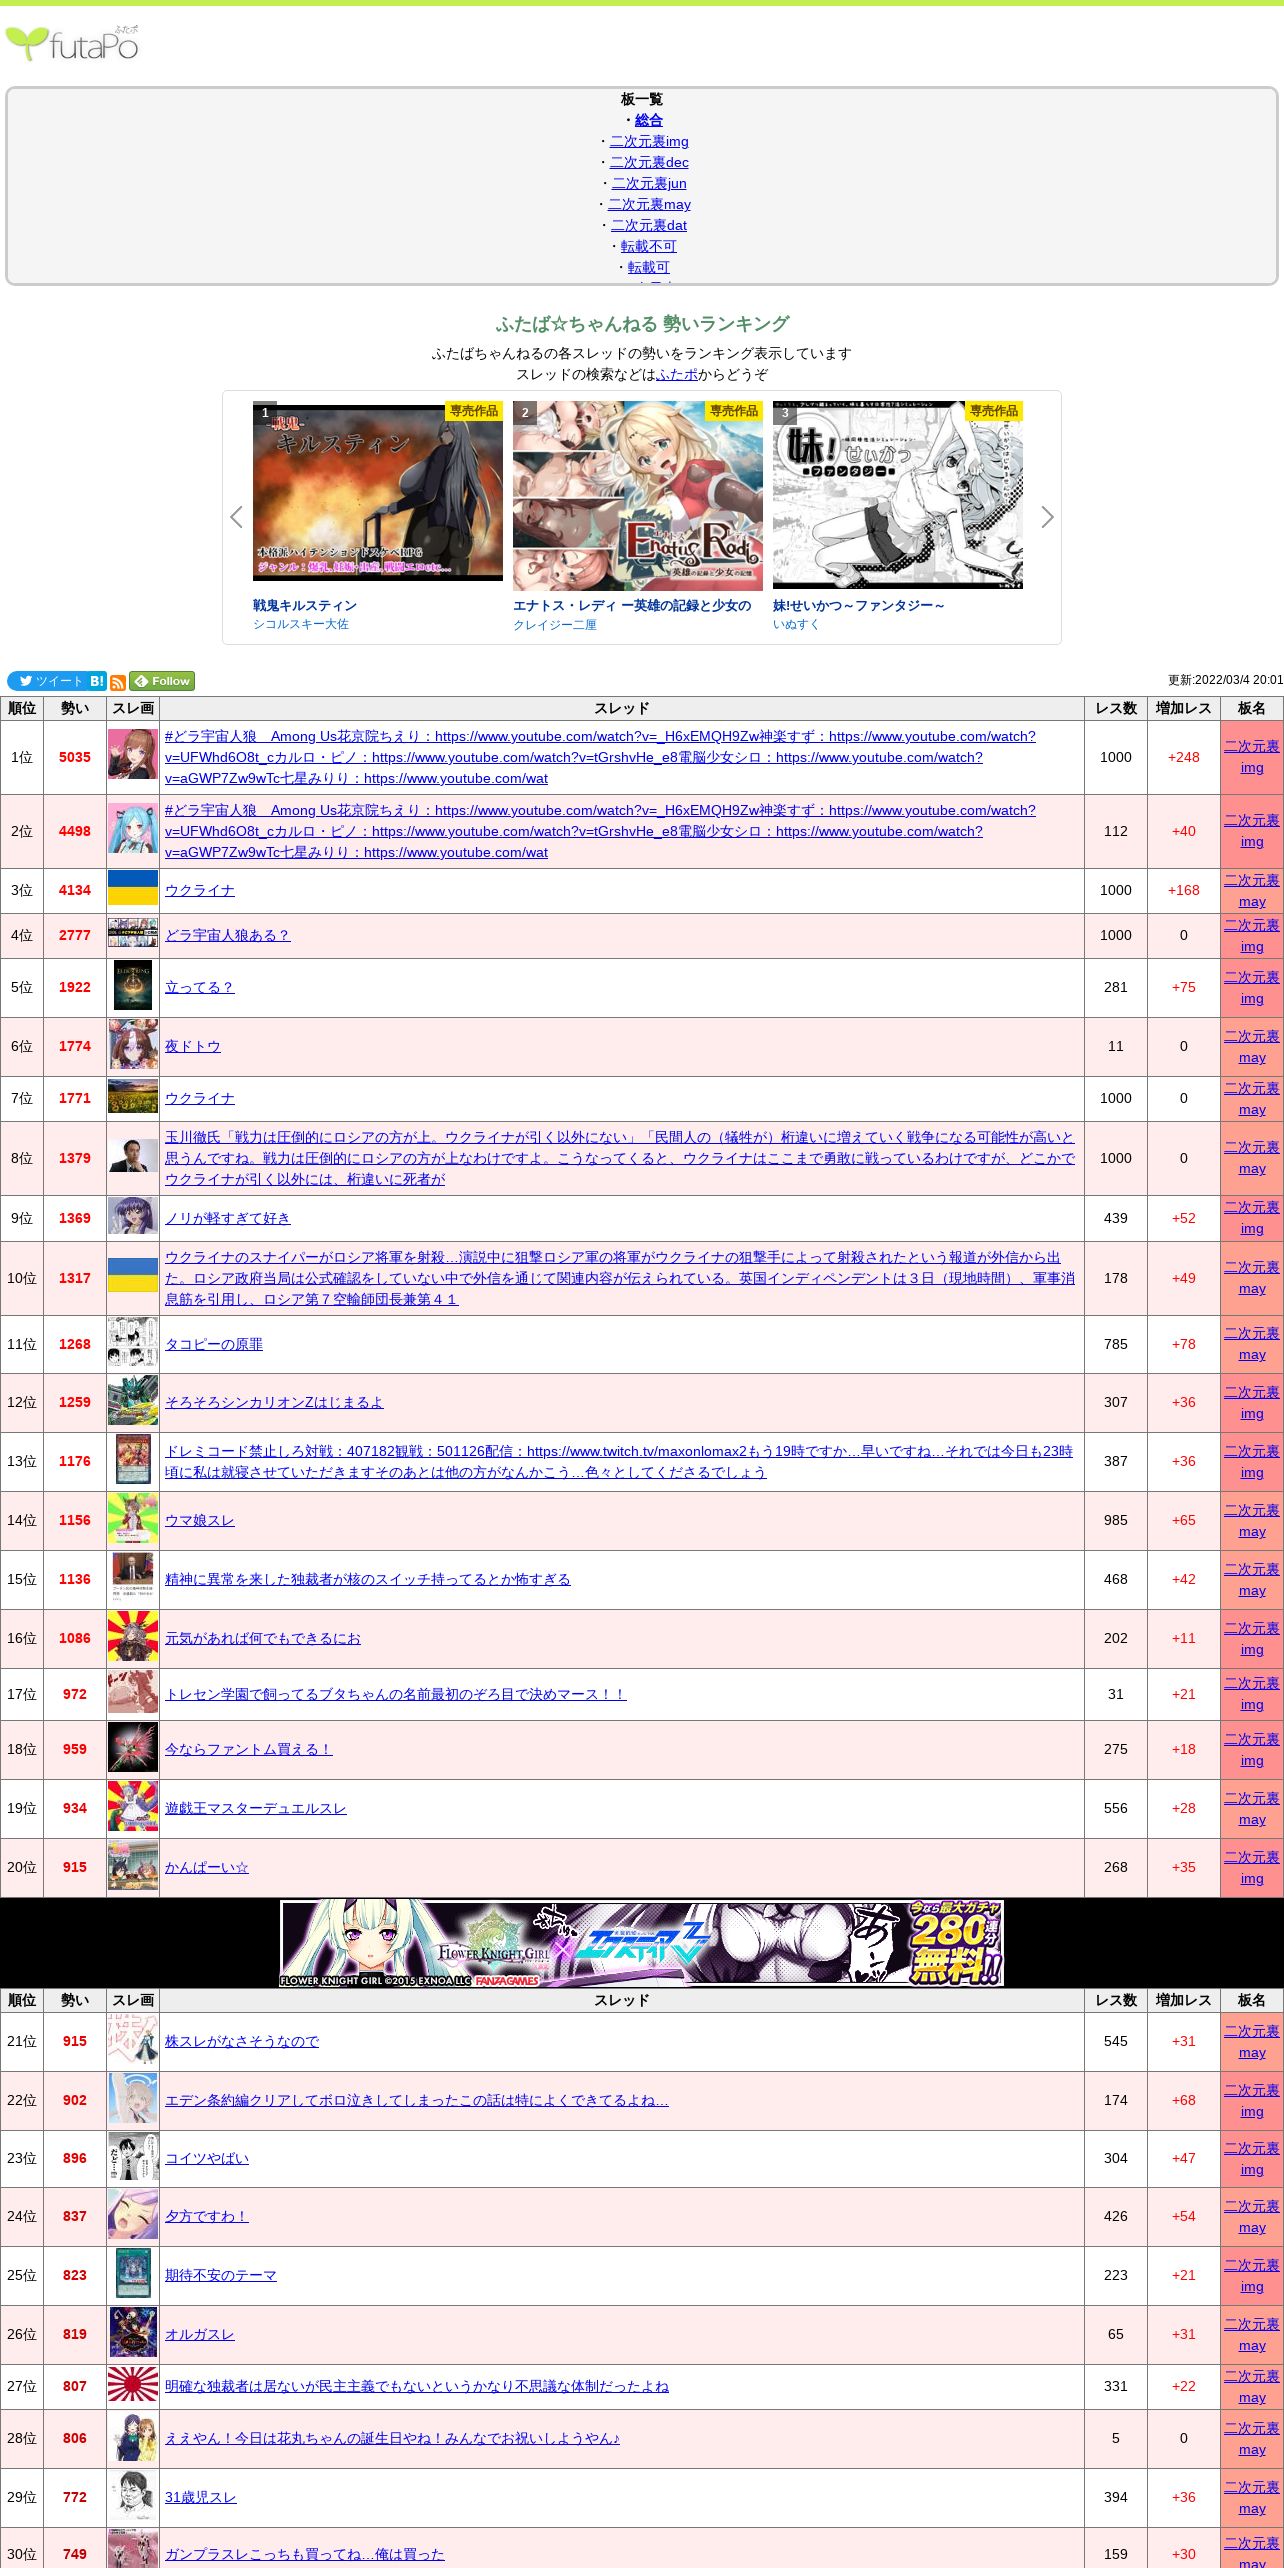
Task: Open 妹!せいかつ～ファンタジー～ product image
Action: (898, 495)
